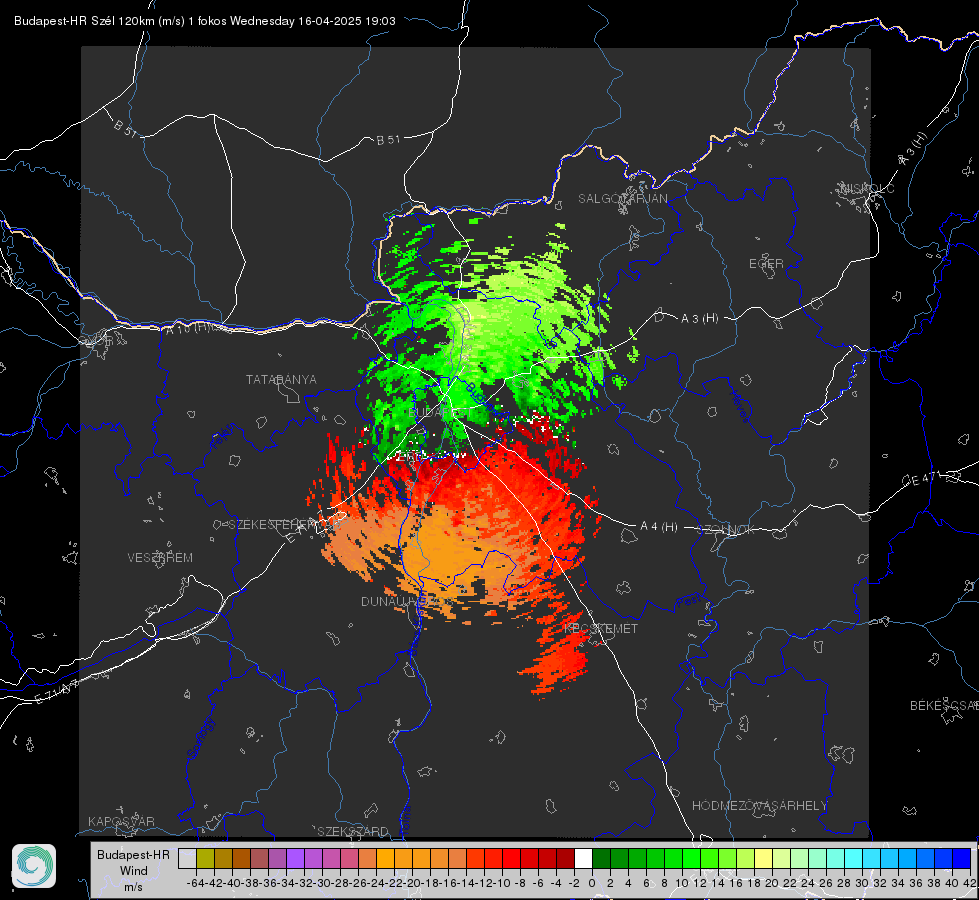Click the '-10' value in legend scale
979x900 pixels.
point(501,883)
